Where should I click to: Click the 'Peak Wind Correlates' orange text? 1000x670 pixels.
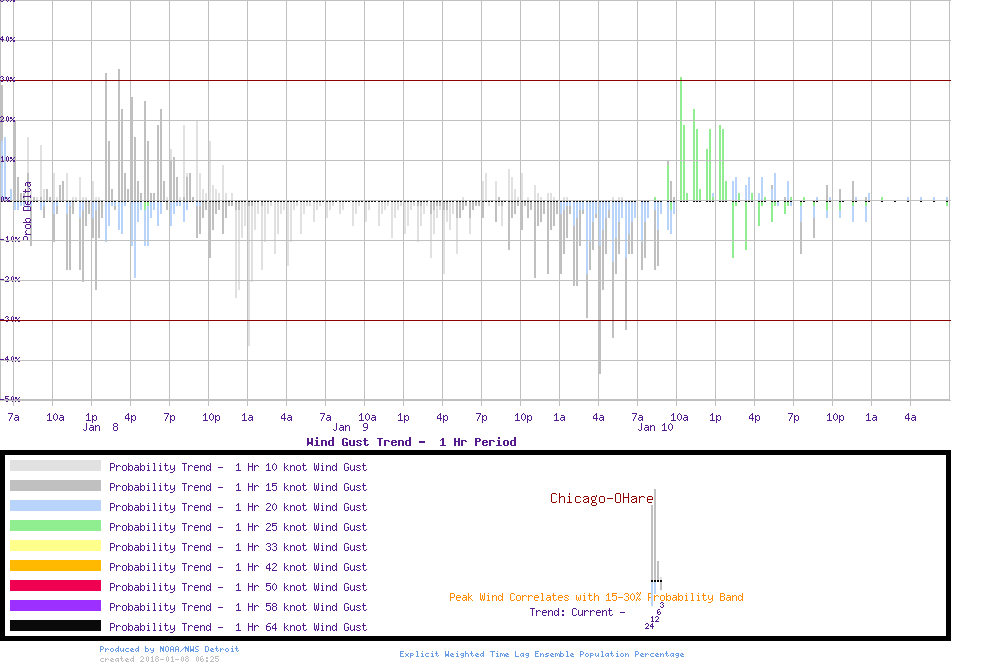point(596,598)
